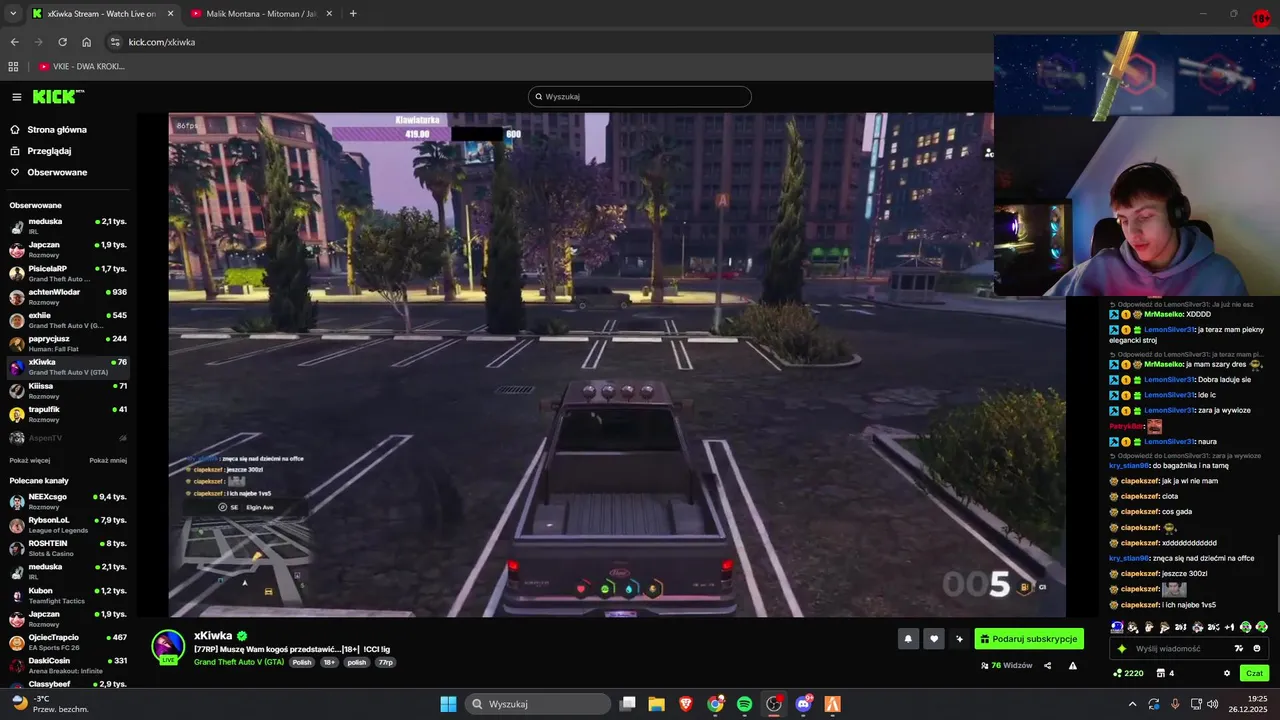The height and width of the screenshot is (720, 1280).
Task: Open trapulfik channel in sidebar
Action: pos(68,414)
